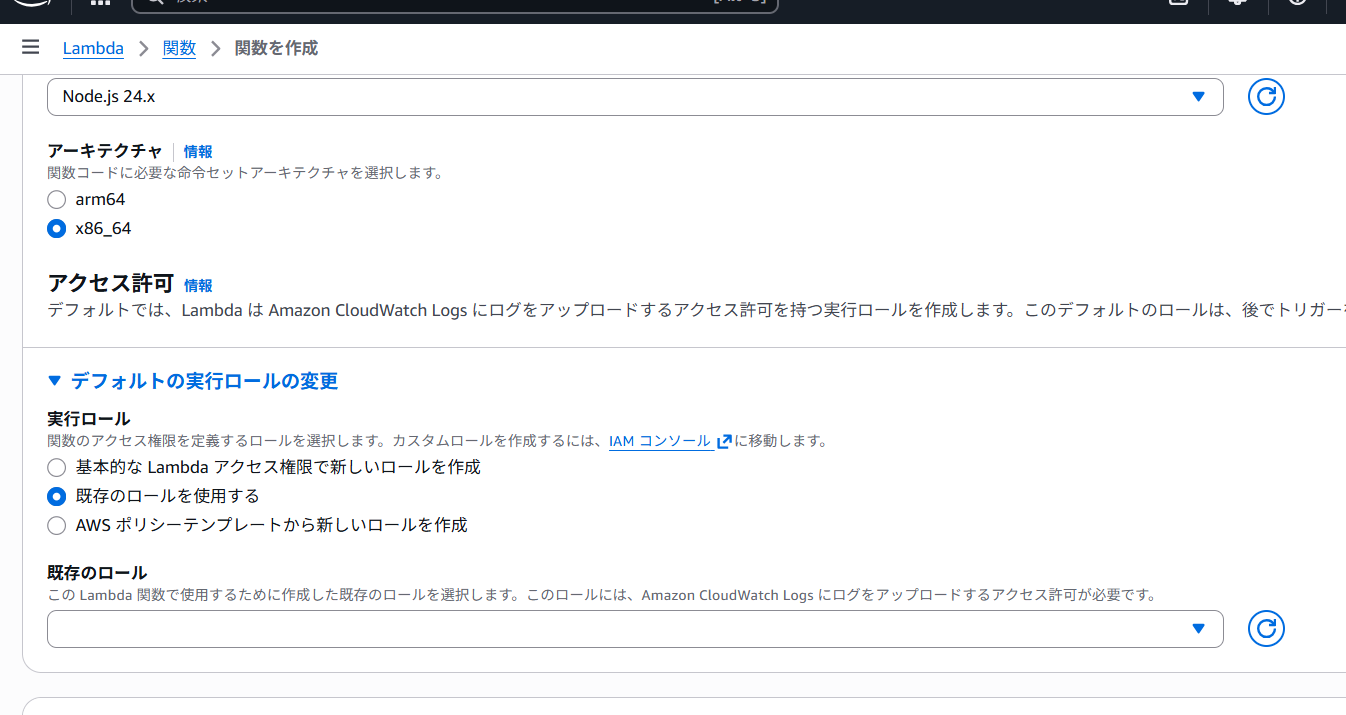Image resolution: width=1346 pixels, height=715 pixels.
Task: Click refresh icon next to runtime dropdown
Action: [x=1265, y=97]
